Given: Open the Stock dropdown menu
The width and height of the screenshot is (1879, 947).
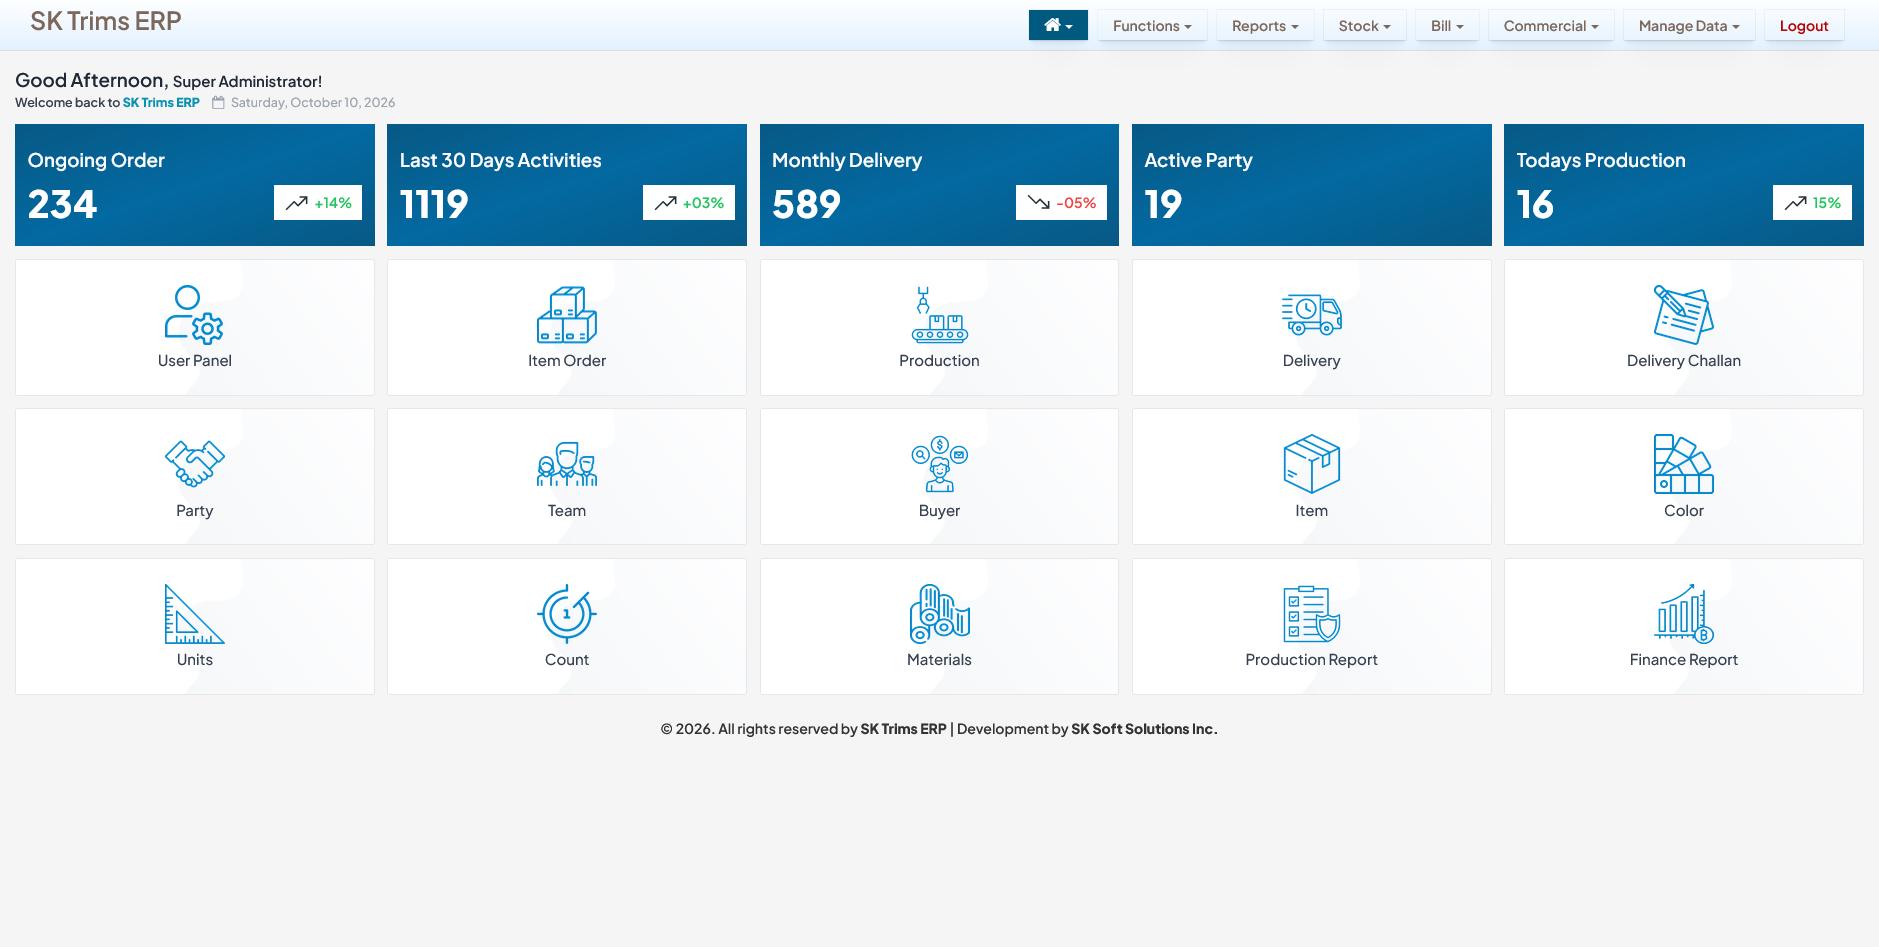Looking at the screenshot, I should click(1364, 26).
